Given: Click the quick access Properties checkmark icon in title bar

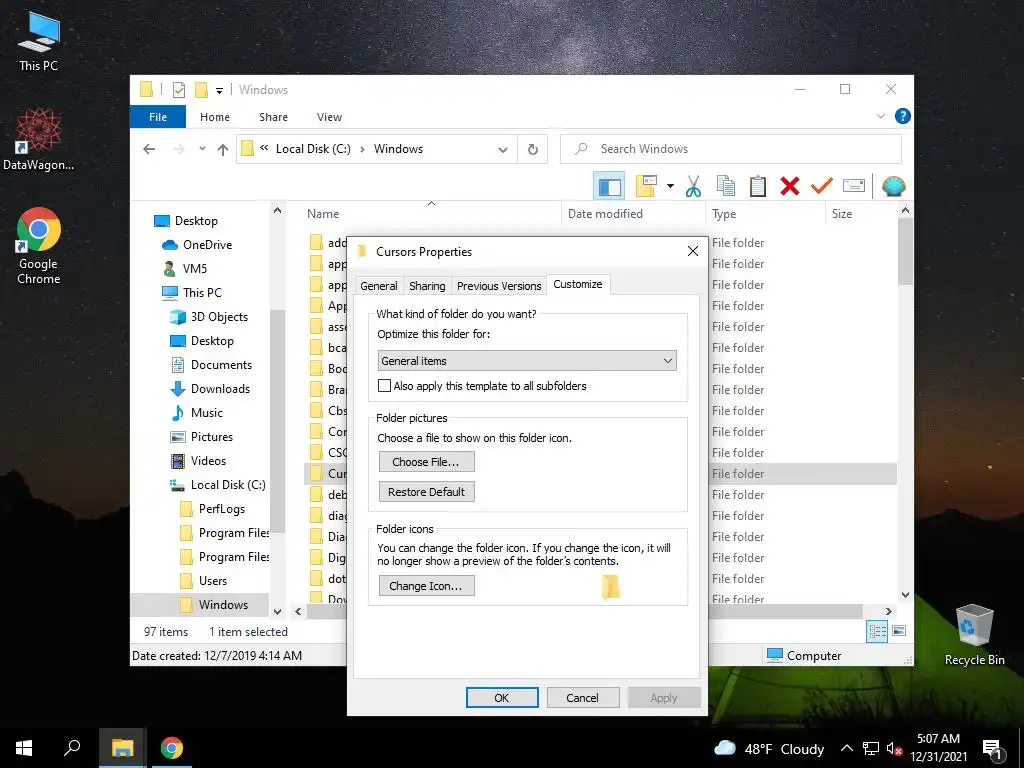Looking at the screenshot, I should [178, 90].
